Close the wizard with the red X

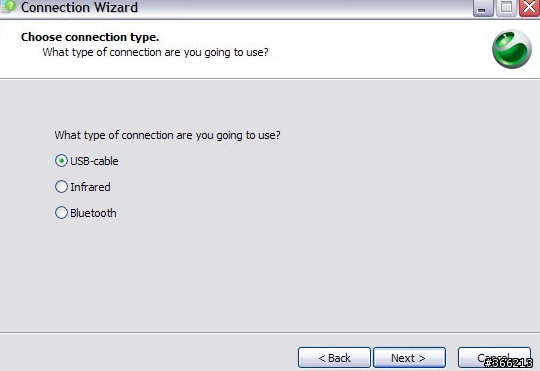[x=529, y=8]
